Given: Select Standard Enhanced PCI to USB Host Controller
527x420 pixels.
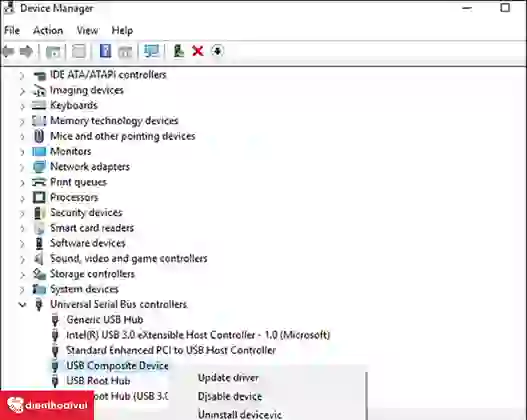Looking at the screenshot, I should click(x=171, y=350).
